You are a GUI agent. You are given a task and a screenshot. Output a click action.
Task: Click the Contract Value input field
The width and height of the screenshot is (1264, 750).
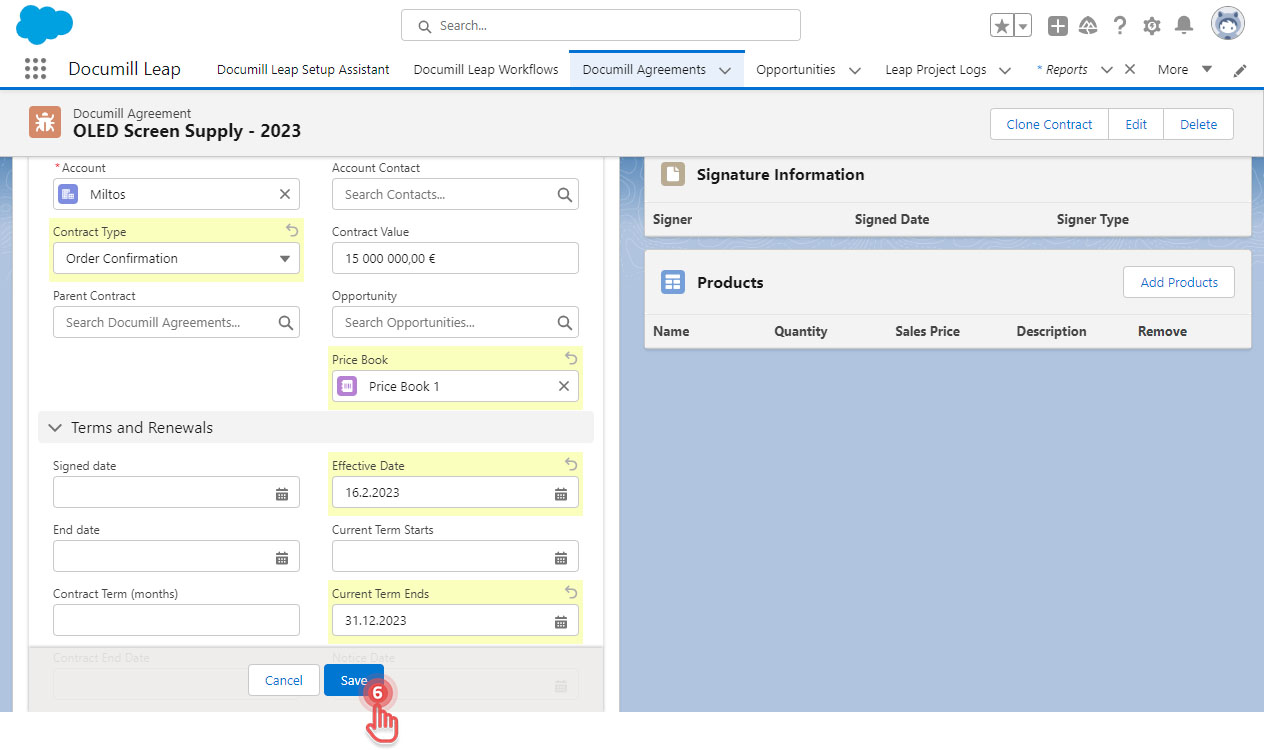pos(455,258)
